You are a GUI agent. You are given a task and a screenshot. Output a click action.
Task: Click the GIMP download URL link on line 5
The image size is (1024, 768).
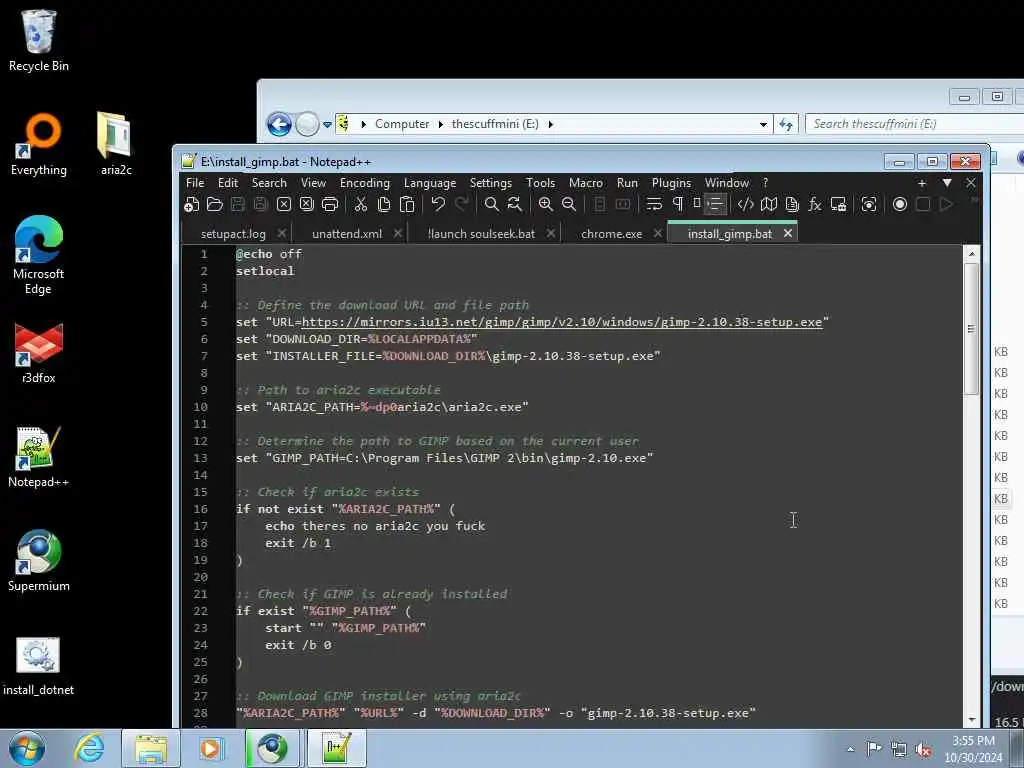pos(562,322)
